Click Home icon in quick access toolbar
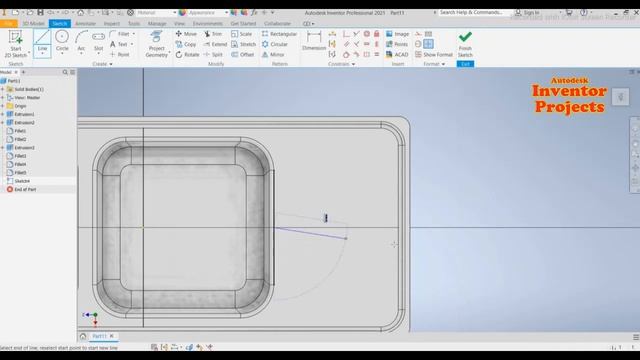The width and height of the screenshot is (640, 360). (x=80, y=13)
